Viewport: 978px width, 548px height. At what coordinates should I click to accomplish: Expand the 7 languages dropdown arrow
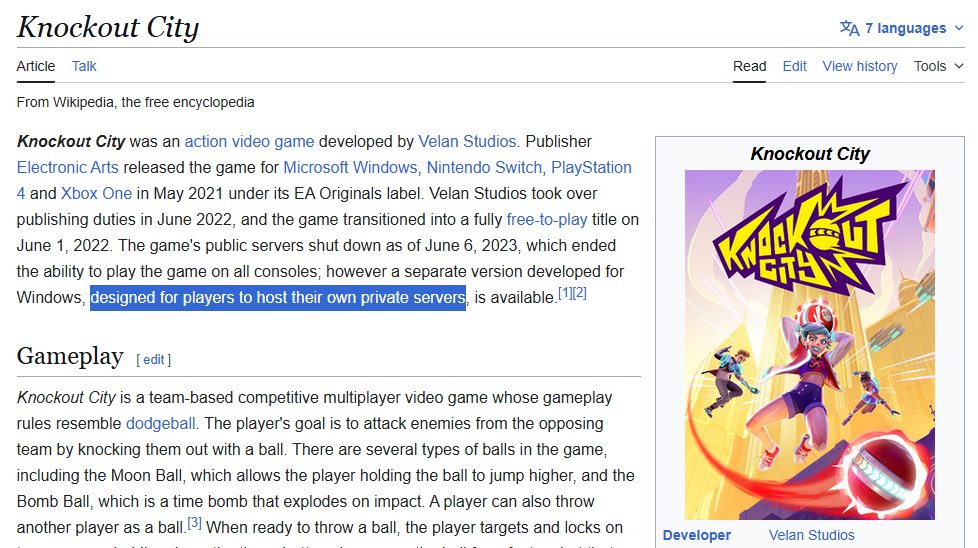coord(959,28)
